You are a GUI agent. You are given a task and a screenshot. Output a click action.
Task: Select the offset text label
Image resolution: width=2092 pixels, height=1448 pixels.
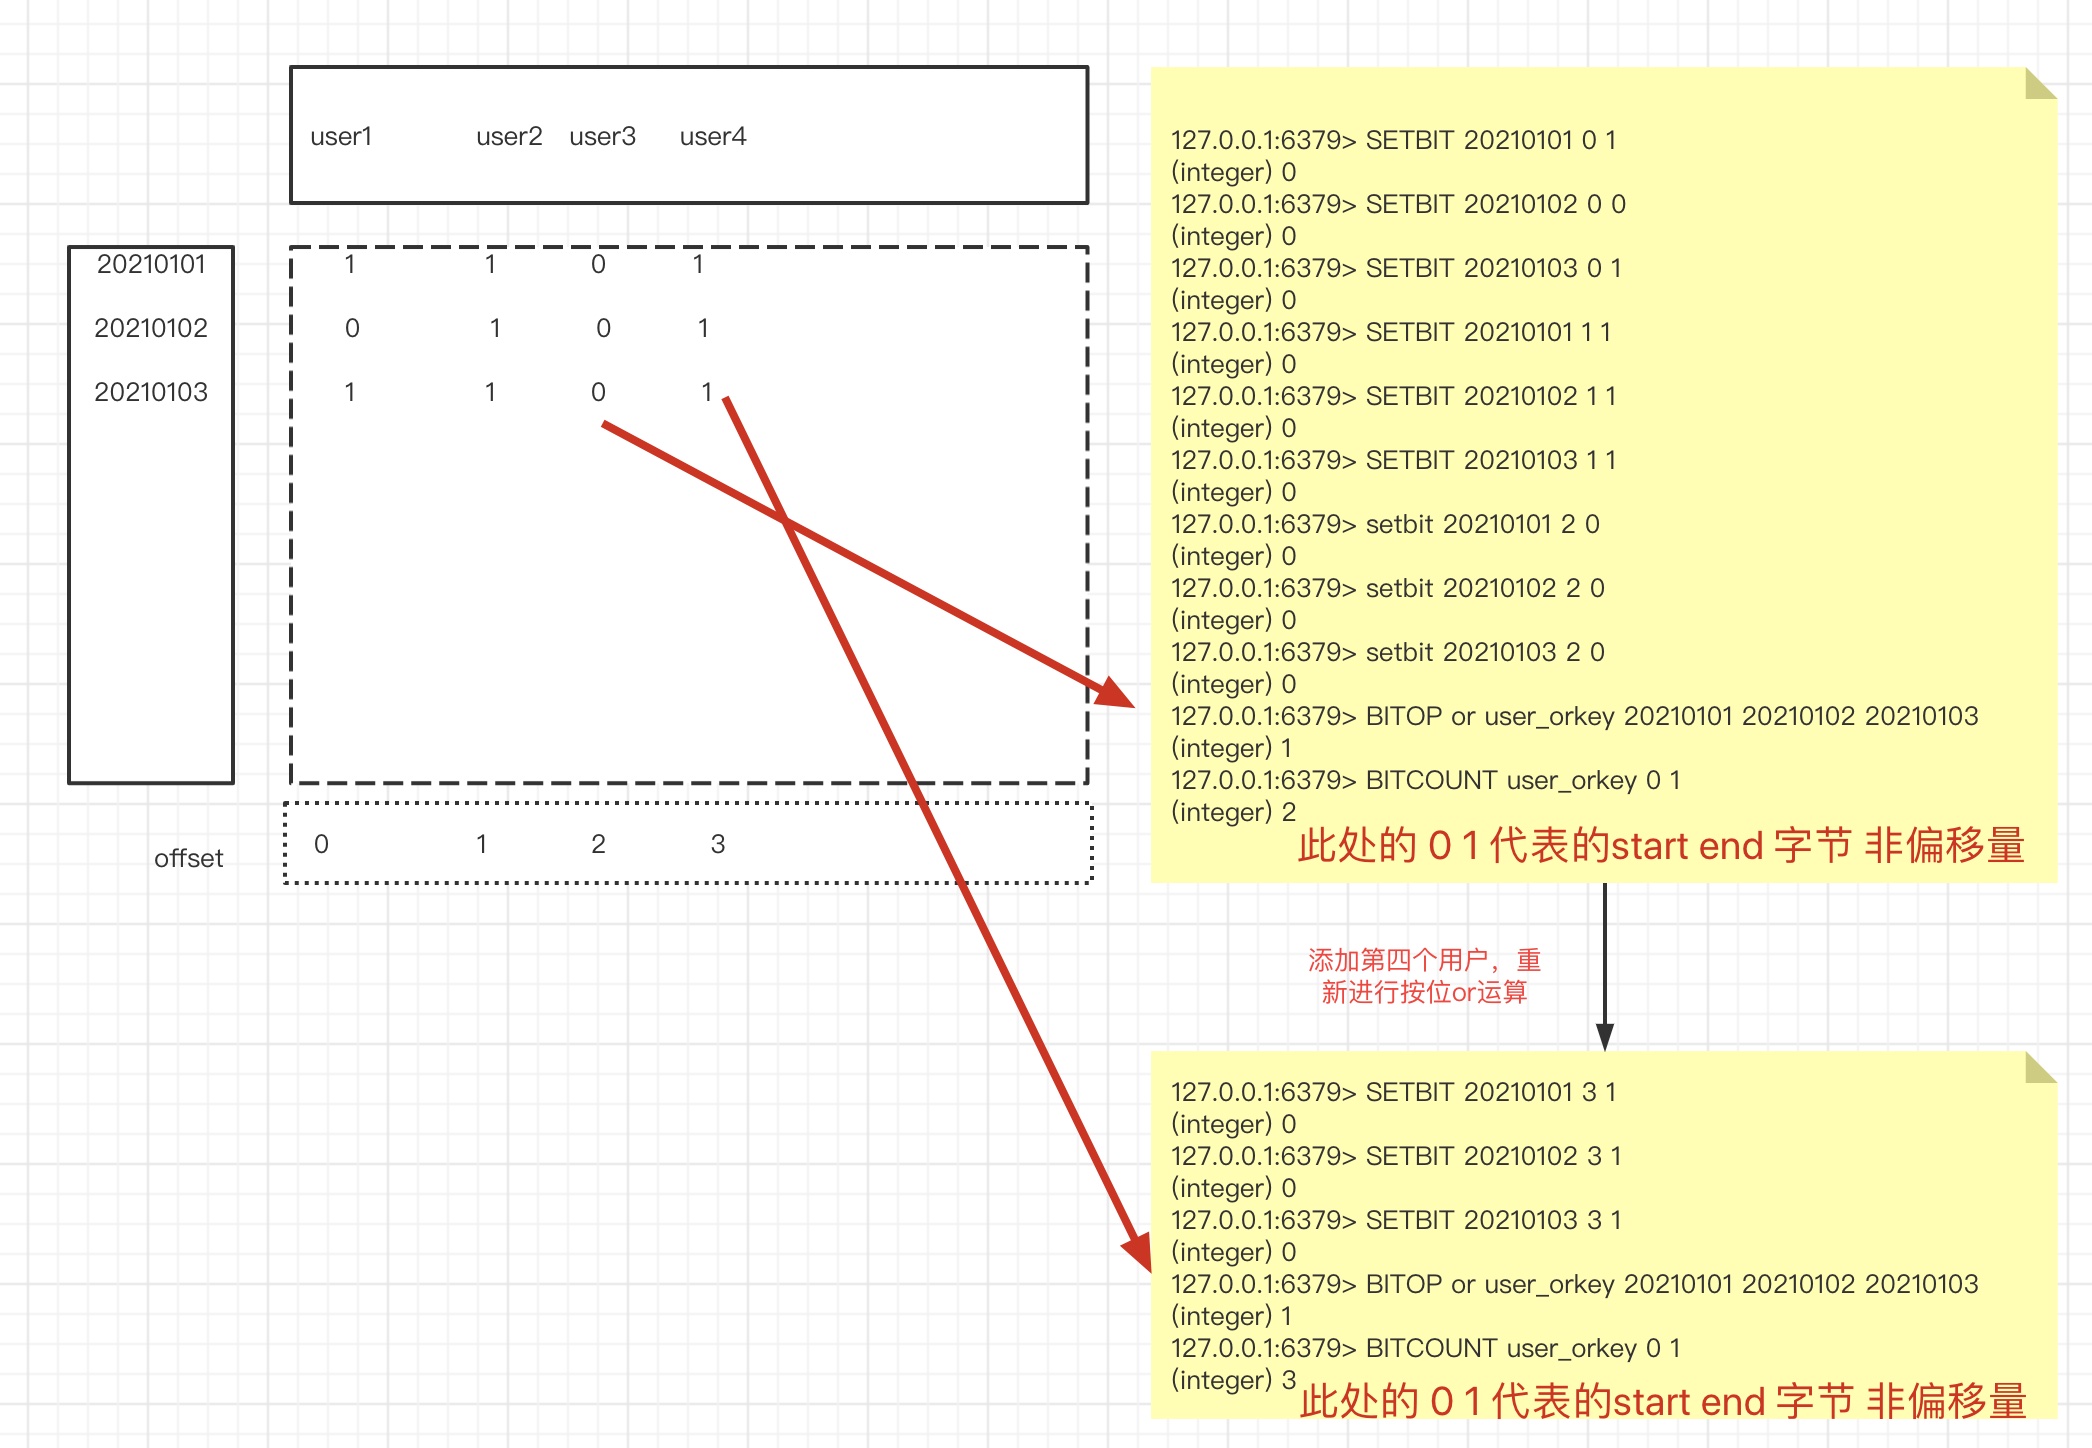click(188, 858)
